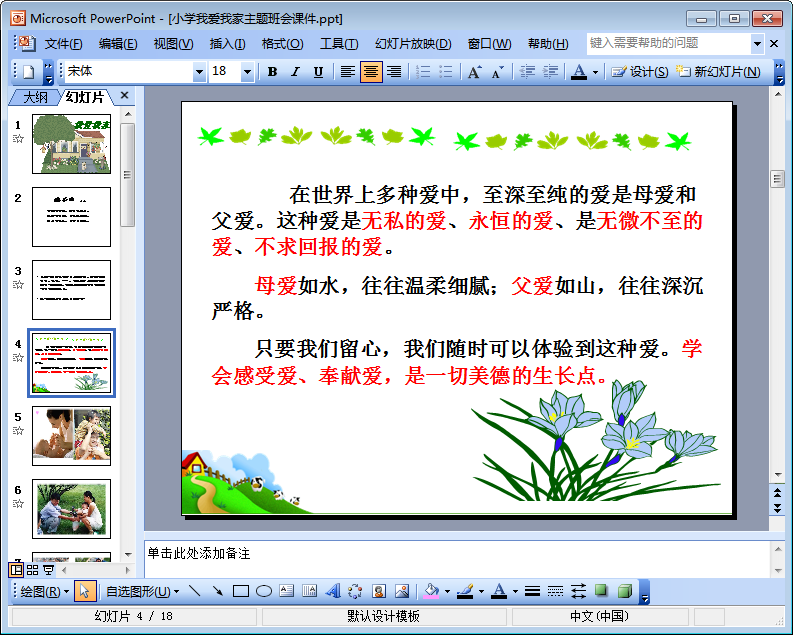
Task: Insert WordArt
Action: 333,591
